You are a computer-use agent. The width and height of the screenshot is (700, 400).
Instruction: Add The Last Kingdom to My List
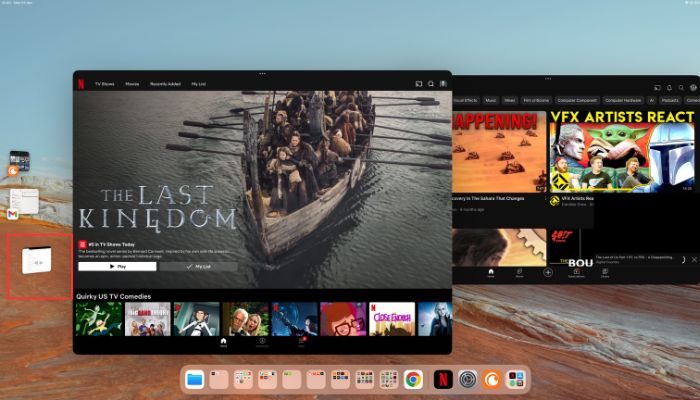point(198,267)
